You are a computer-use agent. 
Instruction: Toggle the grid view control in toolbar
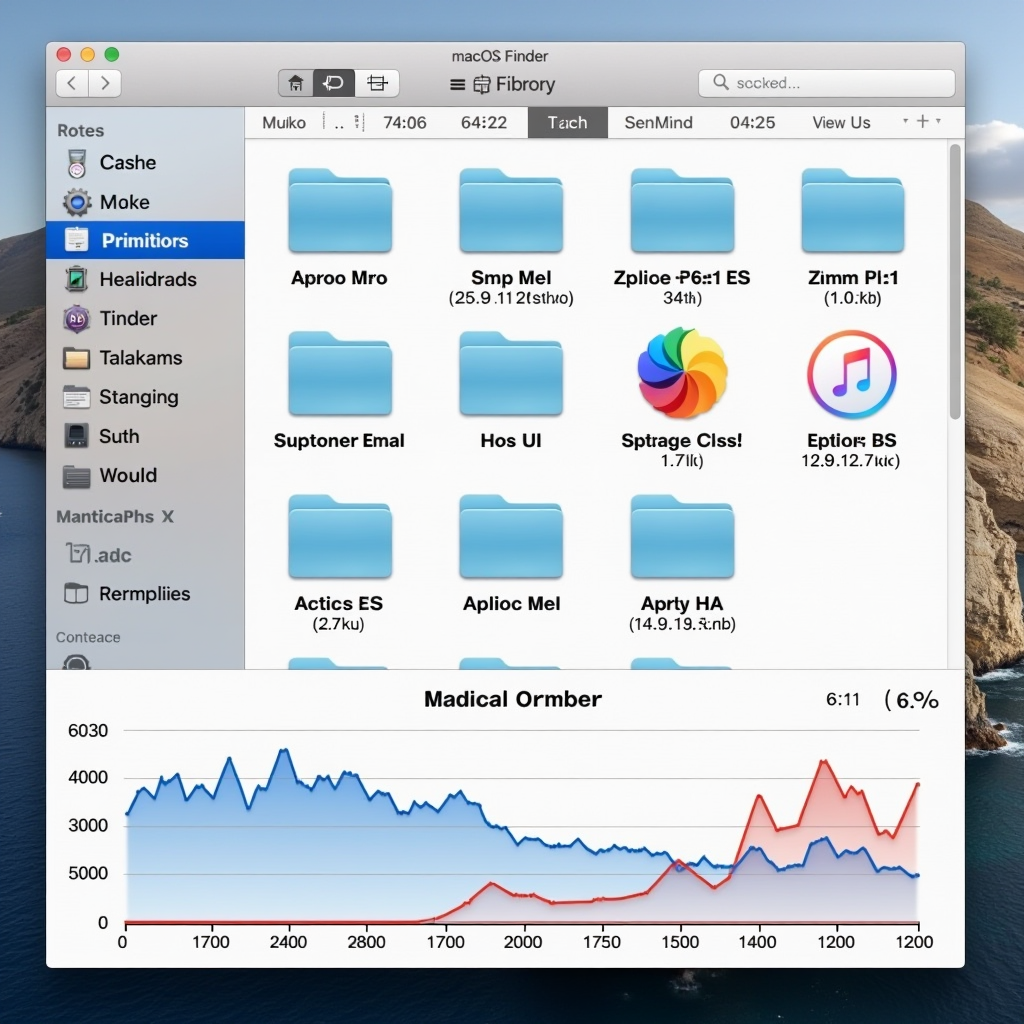[377, 83]
